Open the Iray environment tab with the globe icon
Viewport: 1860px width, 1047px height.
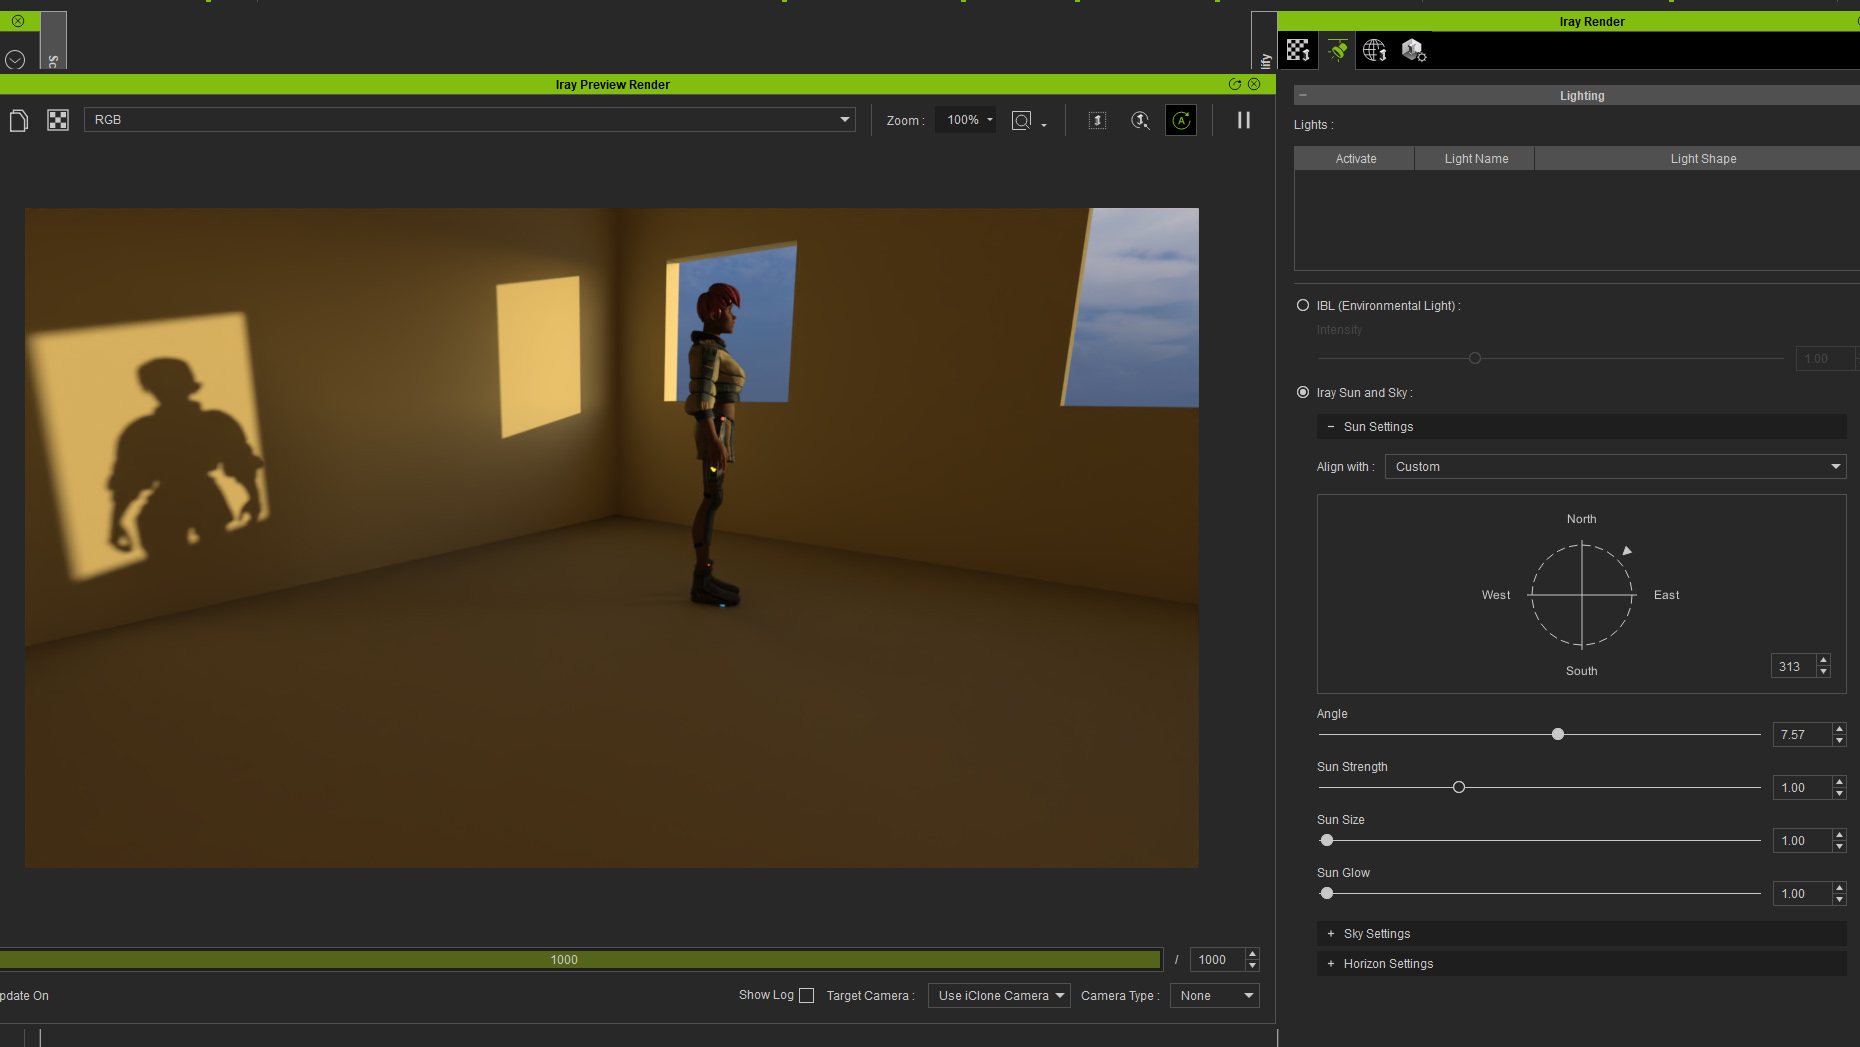coord(1375,50)
